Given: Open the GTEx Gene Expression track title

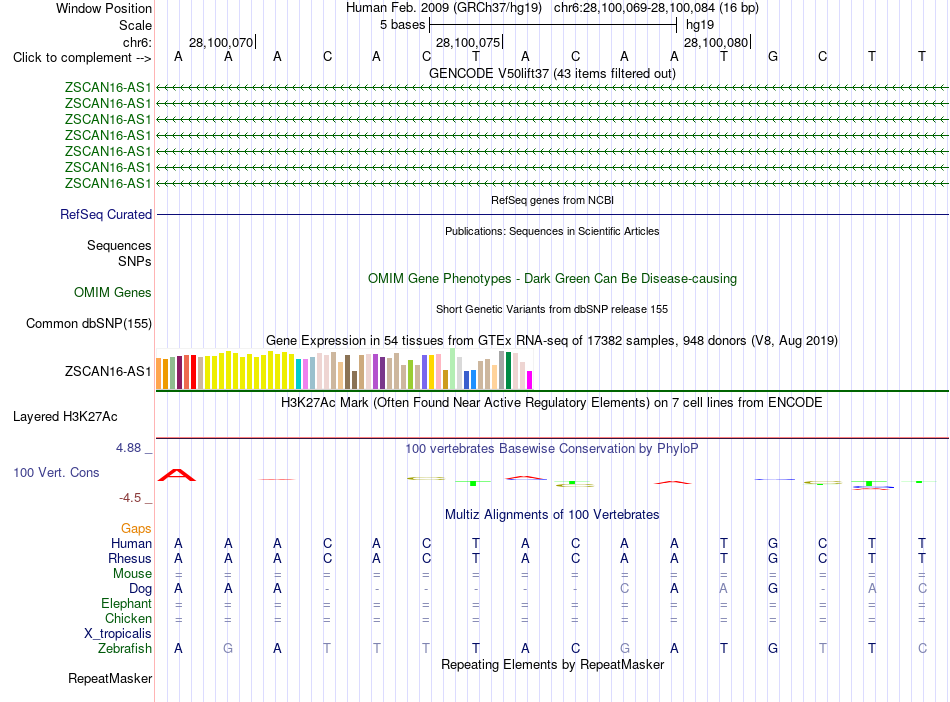Looking at the screenshot, I should pyautogui.click(x=552, y=340).
